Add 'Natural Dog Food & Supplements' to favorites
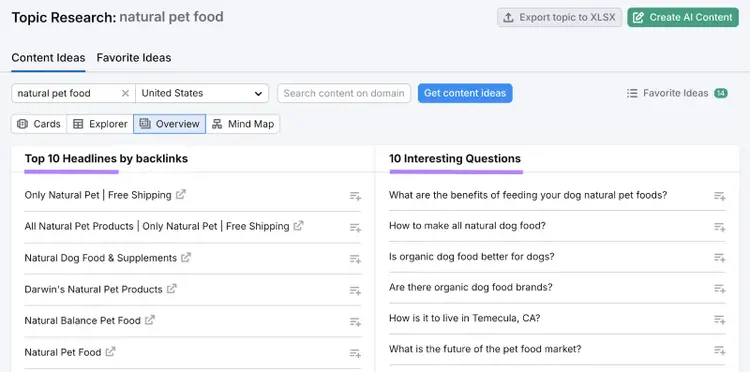The image size is (750, 372). pos(355,259)
